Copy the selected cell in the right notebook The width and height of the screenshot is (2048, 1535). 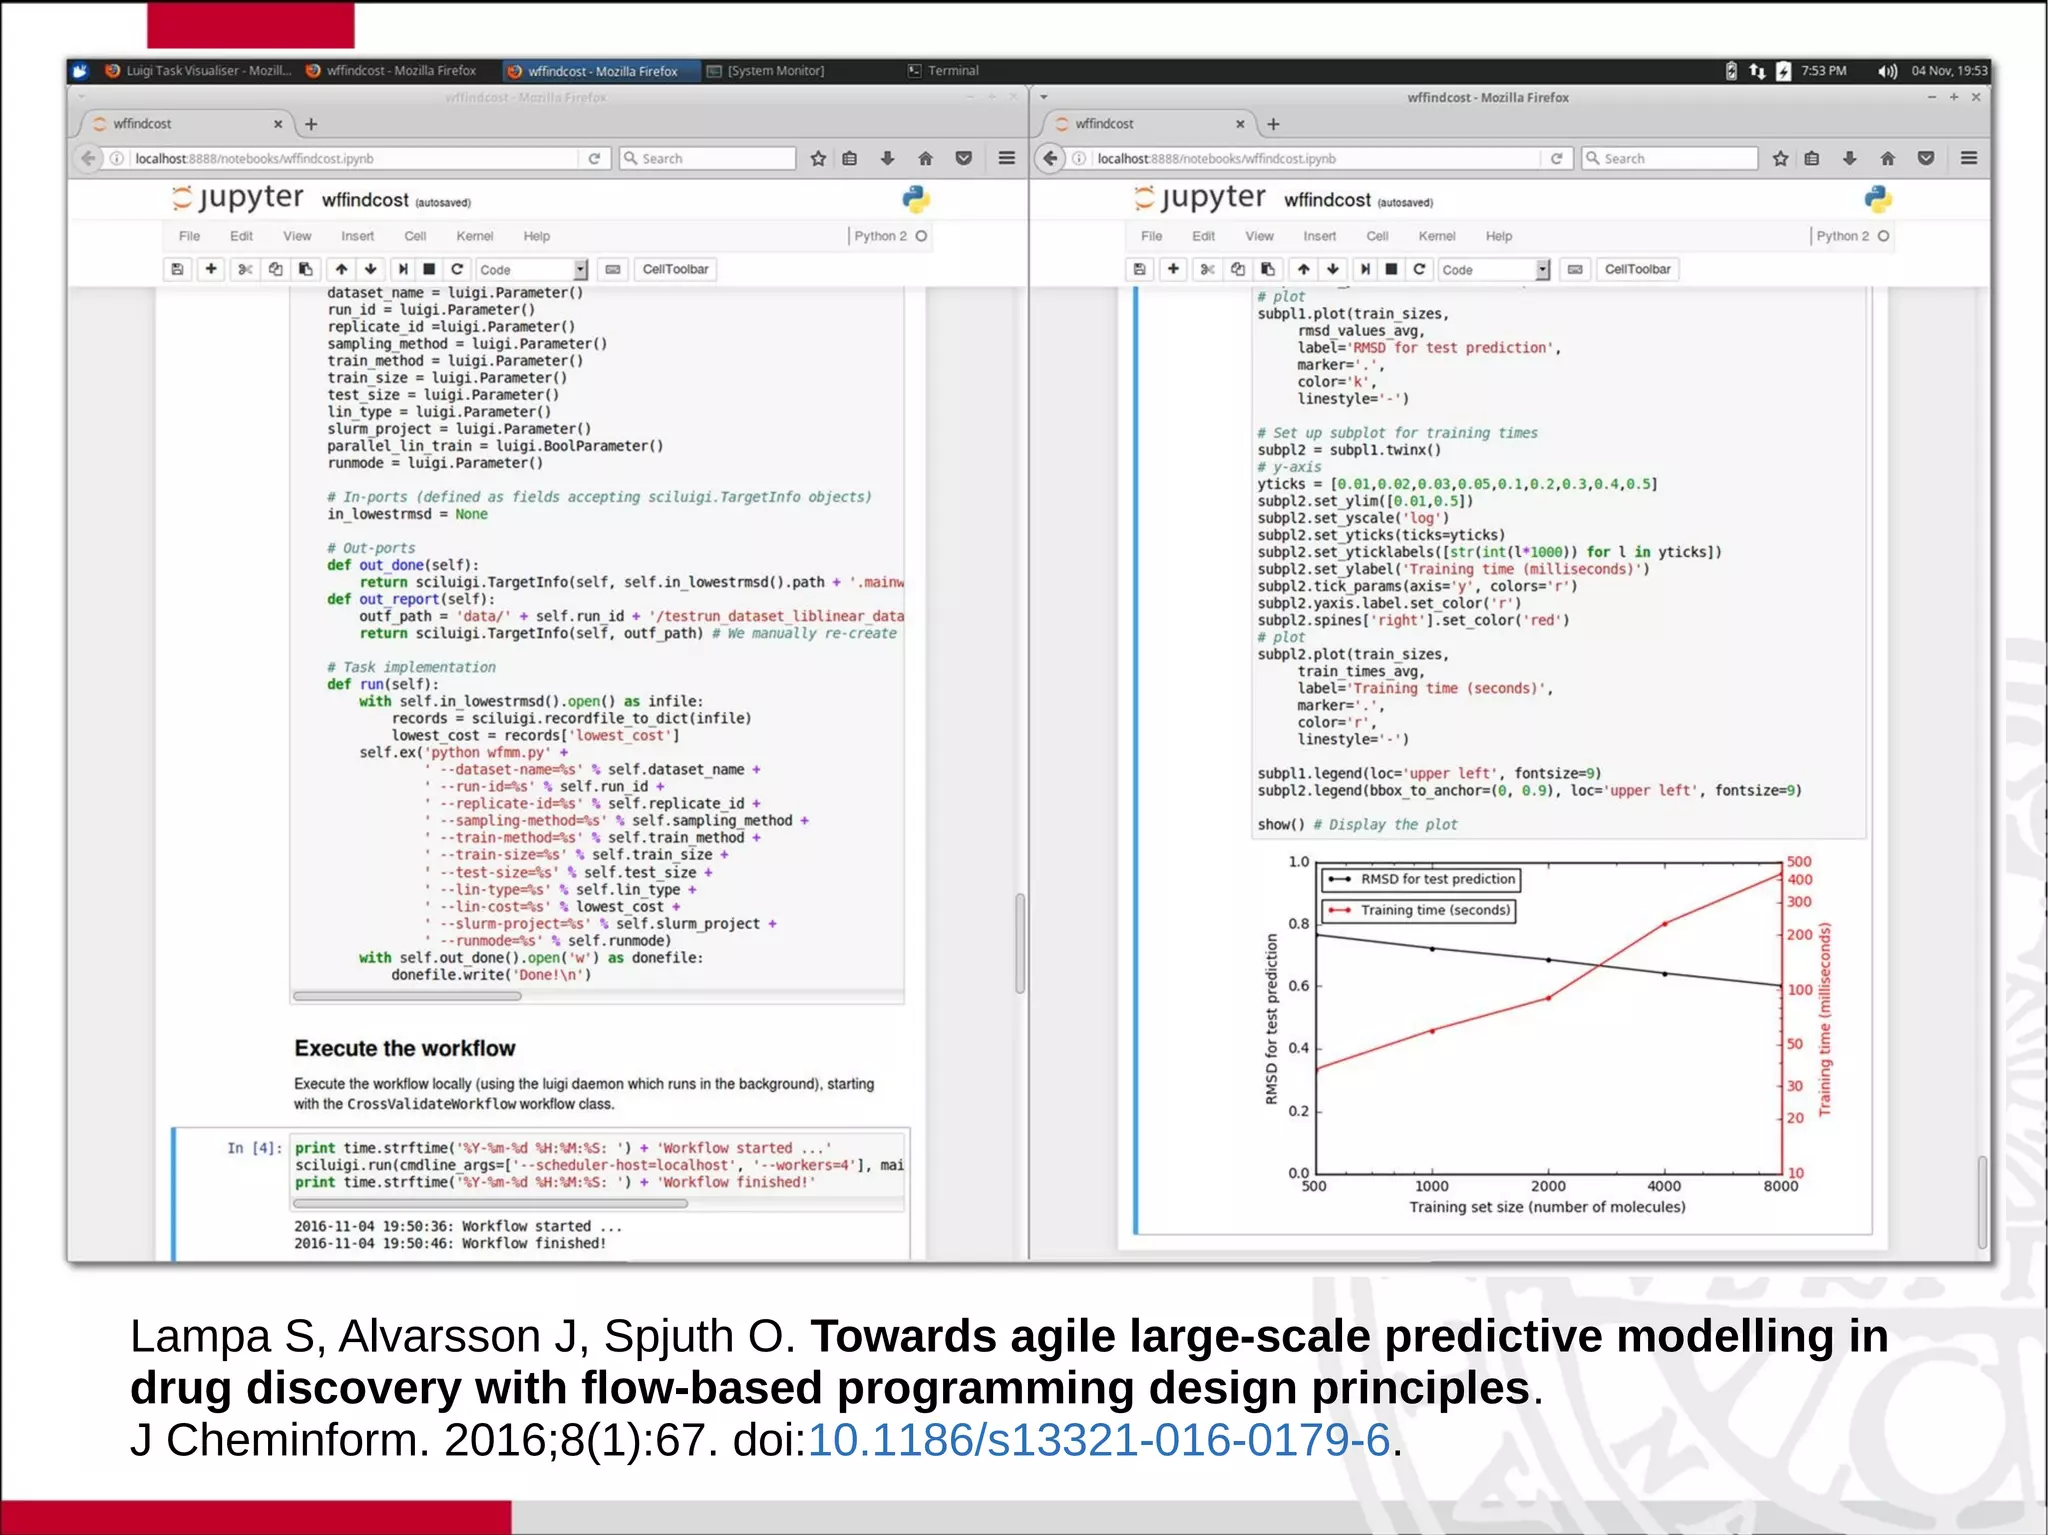pos(1238,269)
